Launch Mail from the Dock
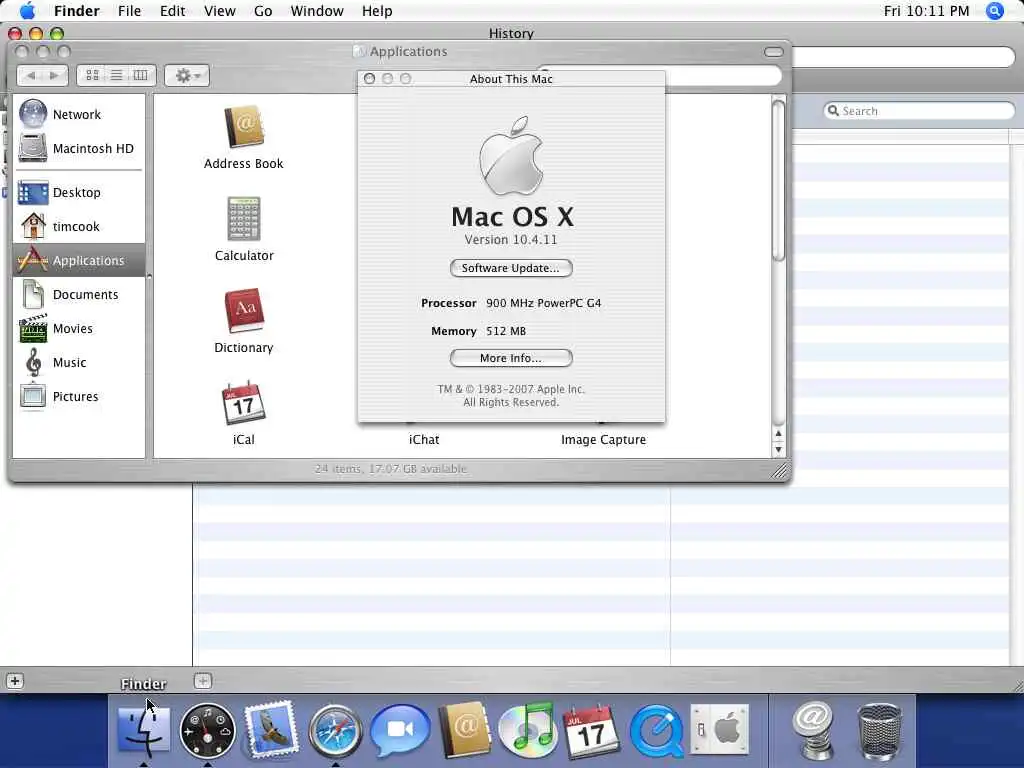This screenshot has width=1024, height=768. tap(271, 729)
